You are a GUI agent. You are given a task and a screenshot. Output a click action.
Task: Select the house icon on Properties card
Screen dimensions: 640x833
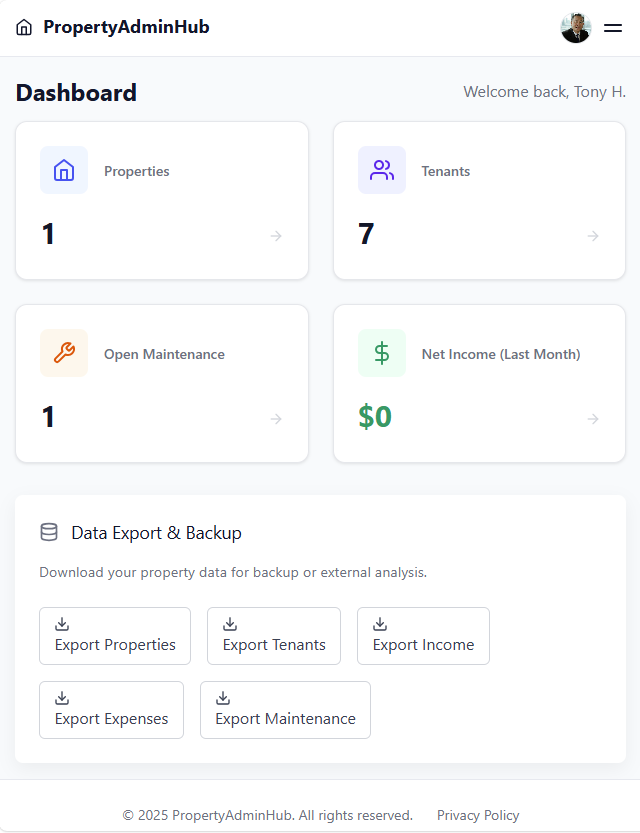[63, 170]
